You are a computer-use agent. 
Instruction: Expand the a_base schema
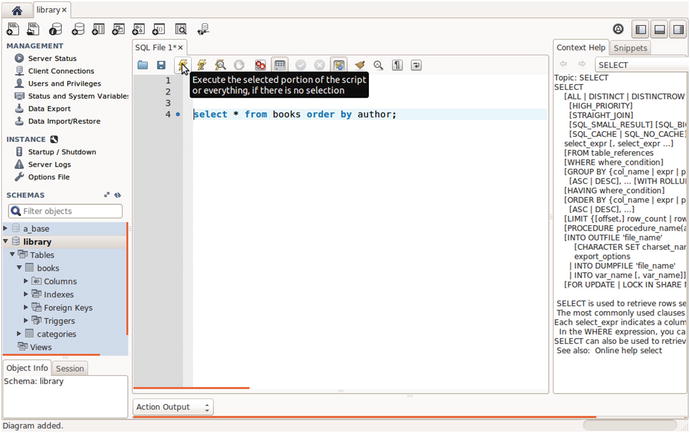pyautogui.click(x=5, y=228)
